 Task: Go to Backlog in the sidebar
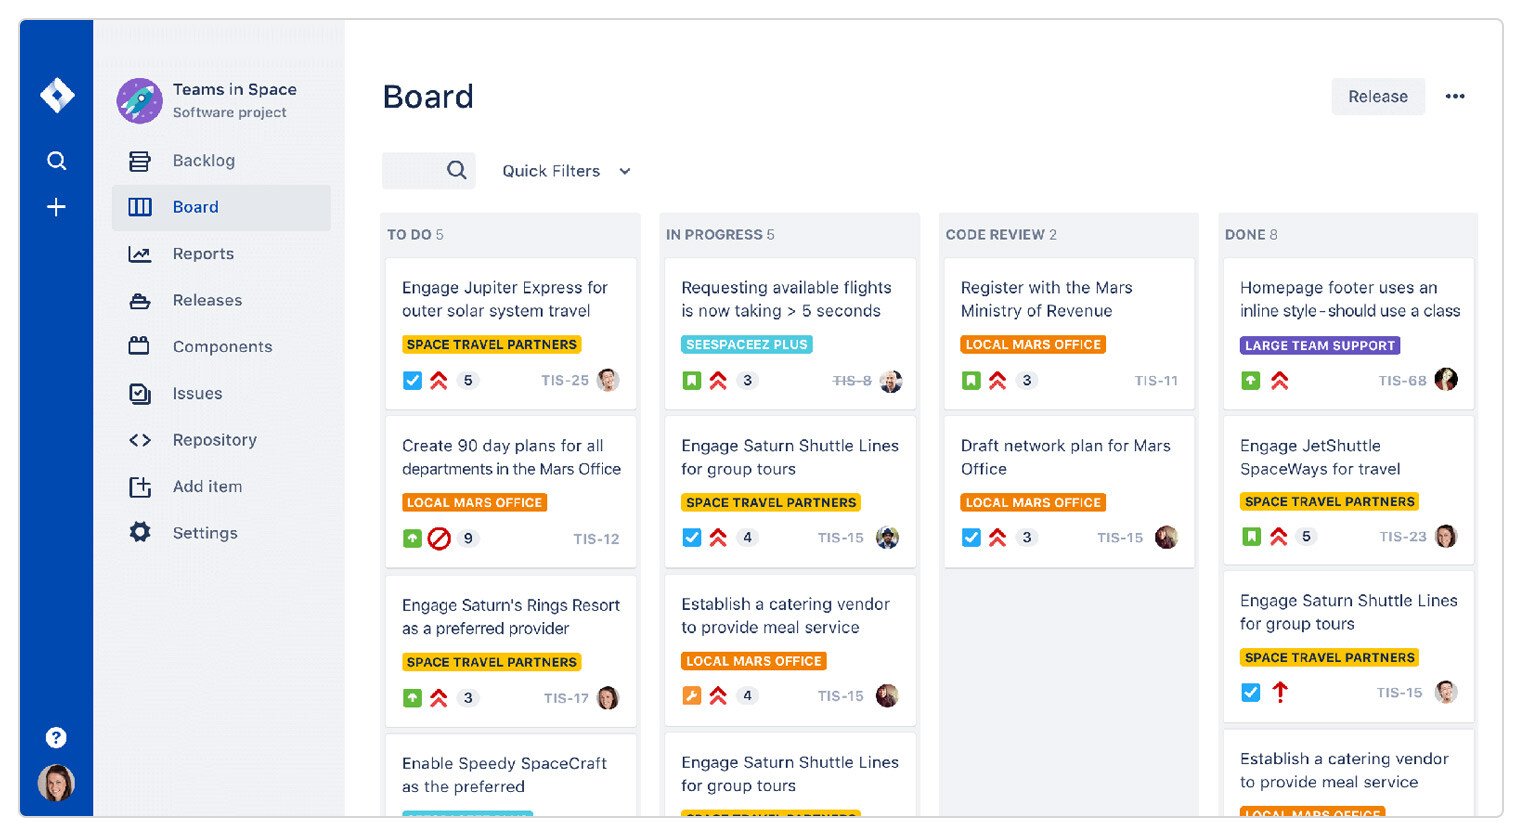(203, 161)
